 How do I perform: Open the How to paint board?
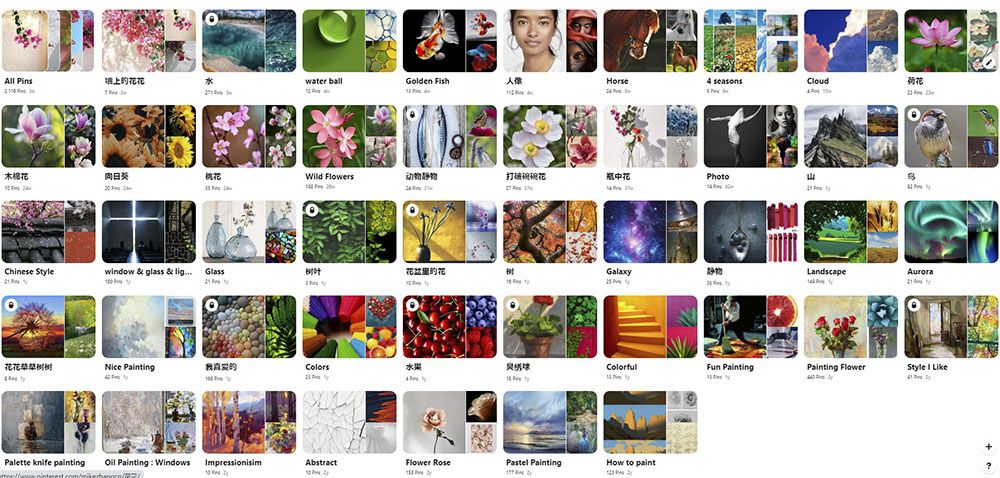[650, 422]
